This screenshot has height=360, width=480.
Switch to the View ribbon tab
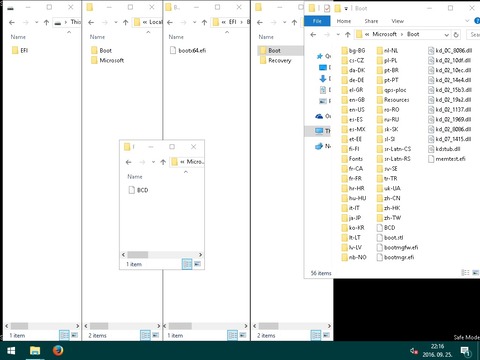[x=397, y=21]
